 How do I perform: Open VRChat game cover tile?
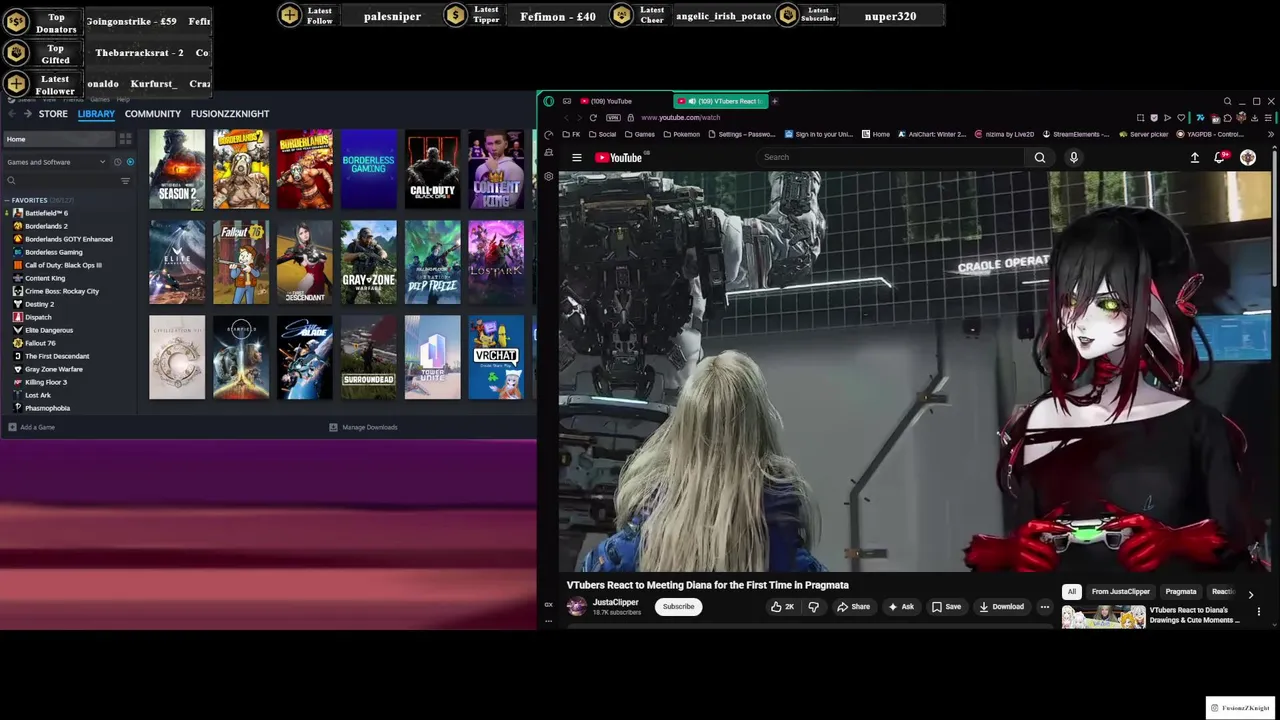click(496, 358)
